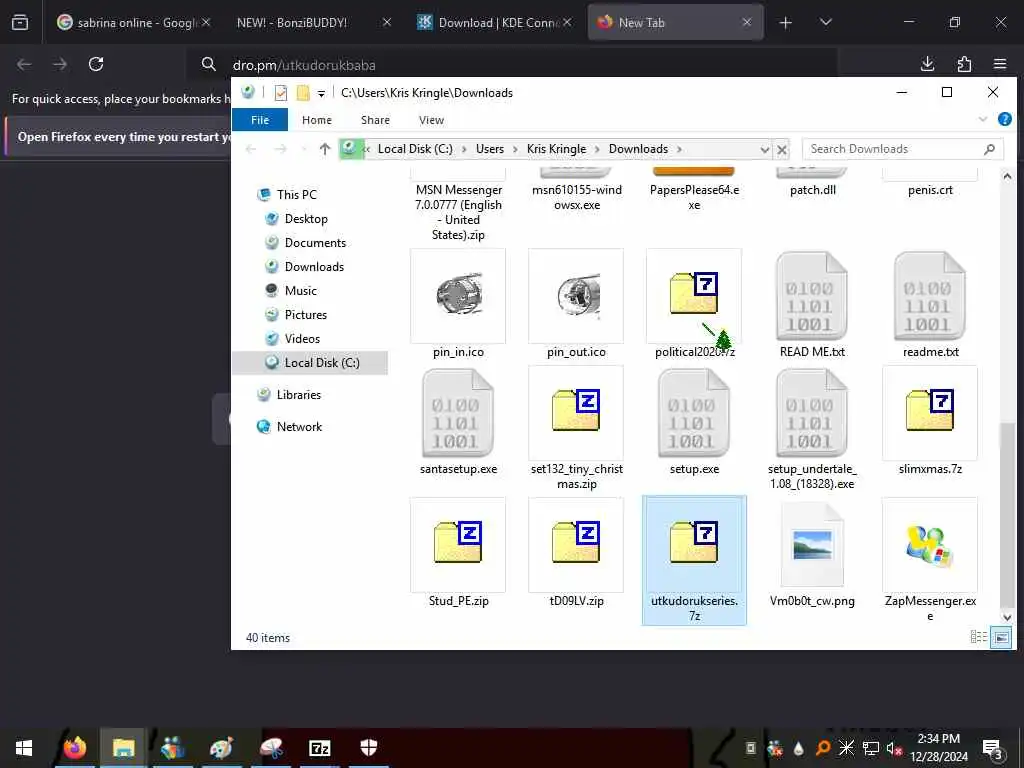Select the pin_out.ico file

click(x=576, y=296)
